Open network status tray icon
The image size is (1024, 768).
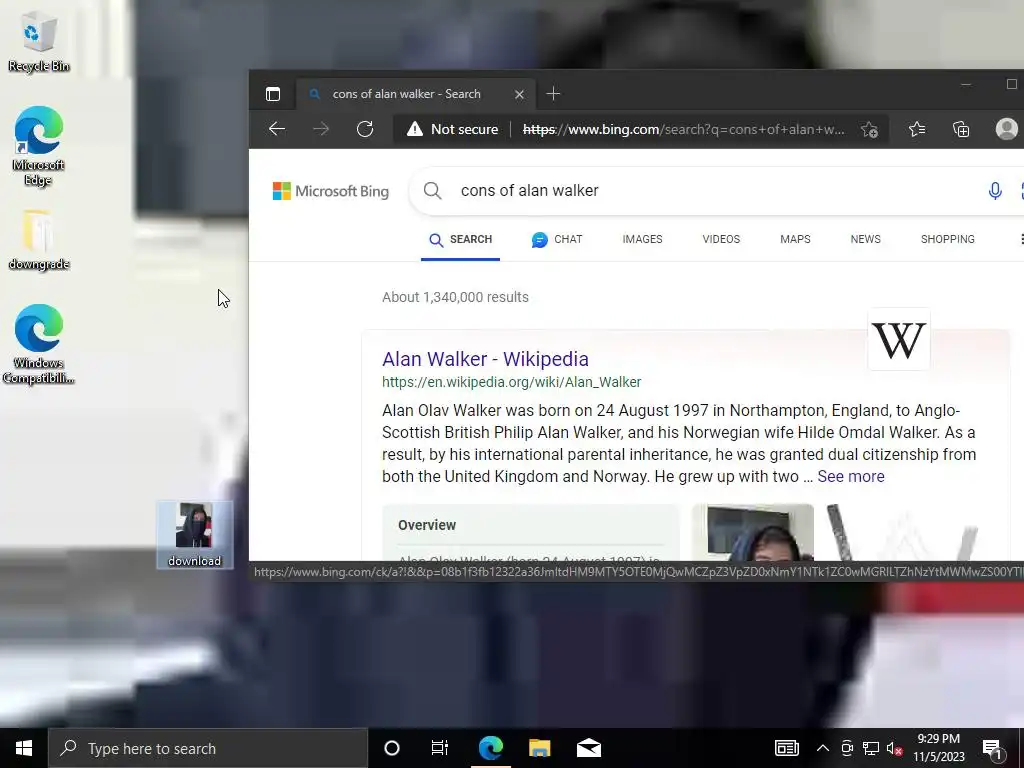pyautogui.click(x=871, y=748)
